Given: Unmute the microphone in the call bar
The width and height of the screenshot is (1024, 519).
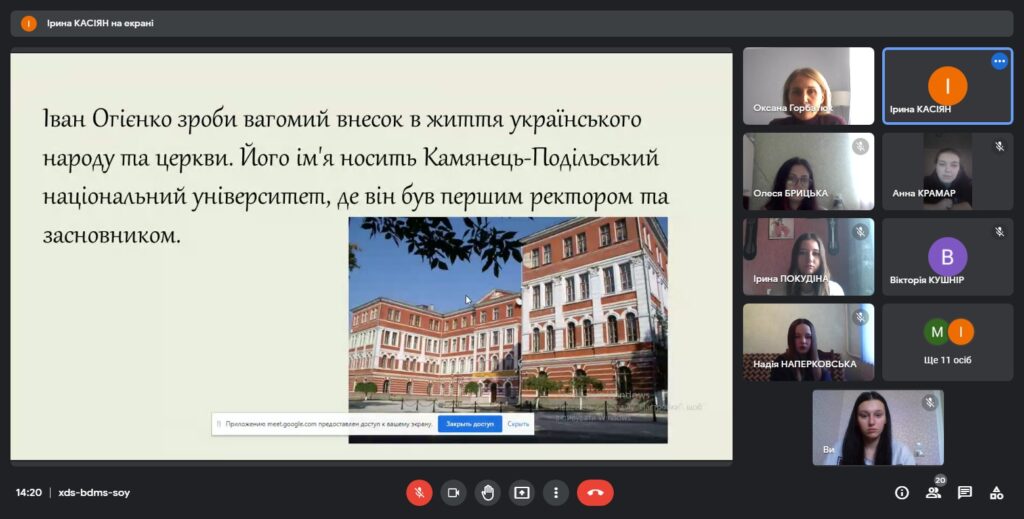Looking at the screenshot, I should (419, 492).
